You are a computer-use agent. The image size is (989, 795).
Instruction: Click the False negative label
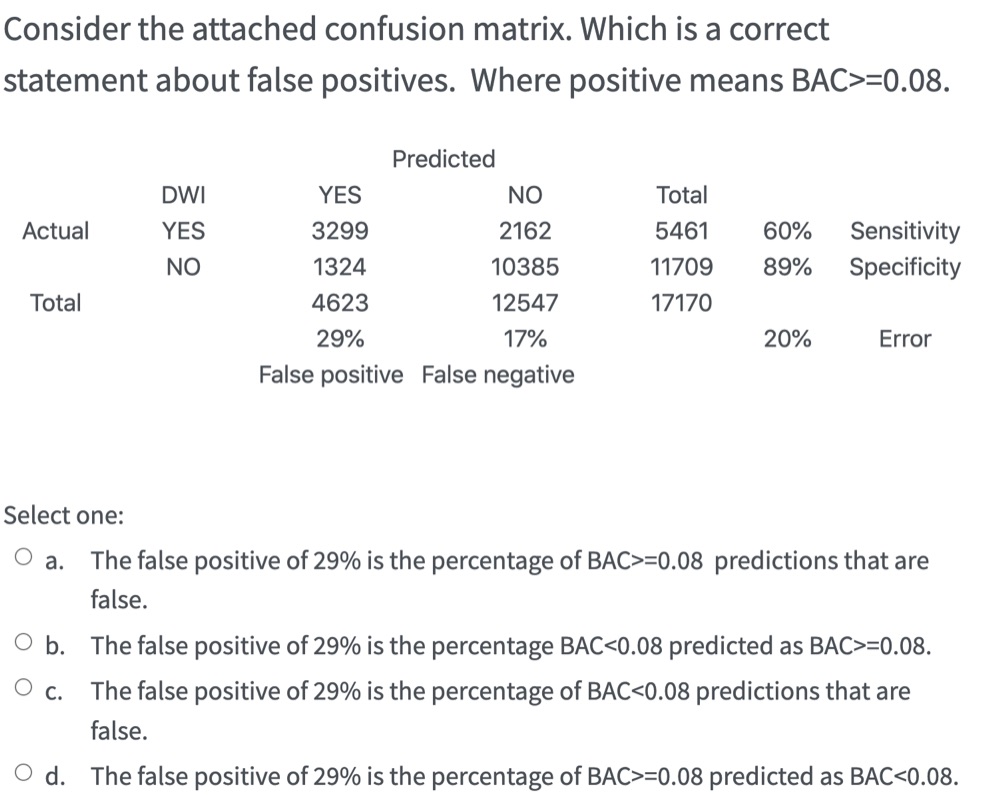[x=497, y=374]
